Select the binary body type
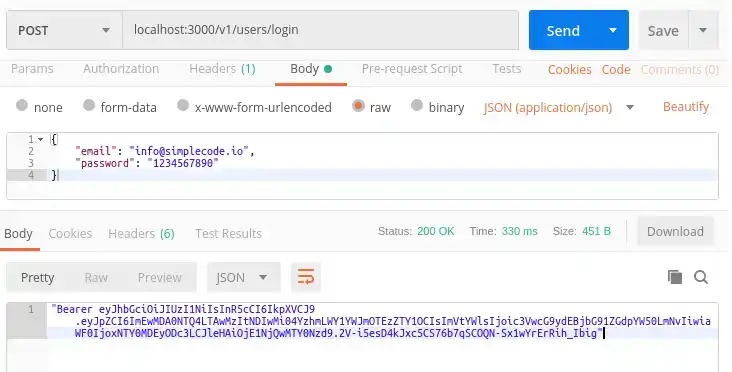Screen dimensions: 732x372 [x=417, y=105]
